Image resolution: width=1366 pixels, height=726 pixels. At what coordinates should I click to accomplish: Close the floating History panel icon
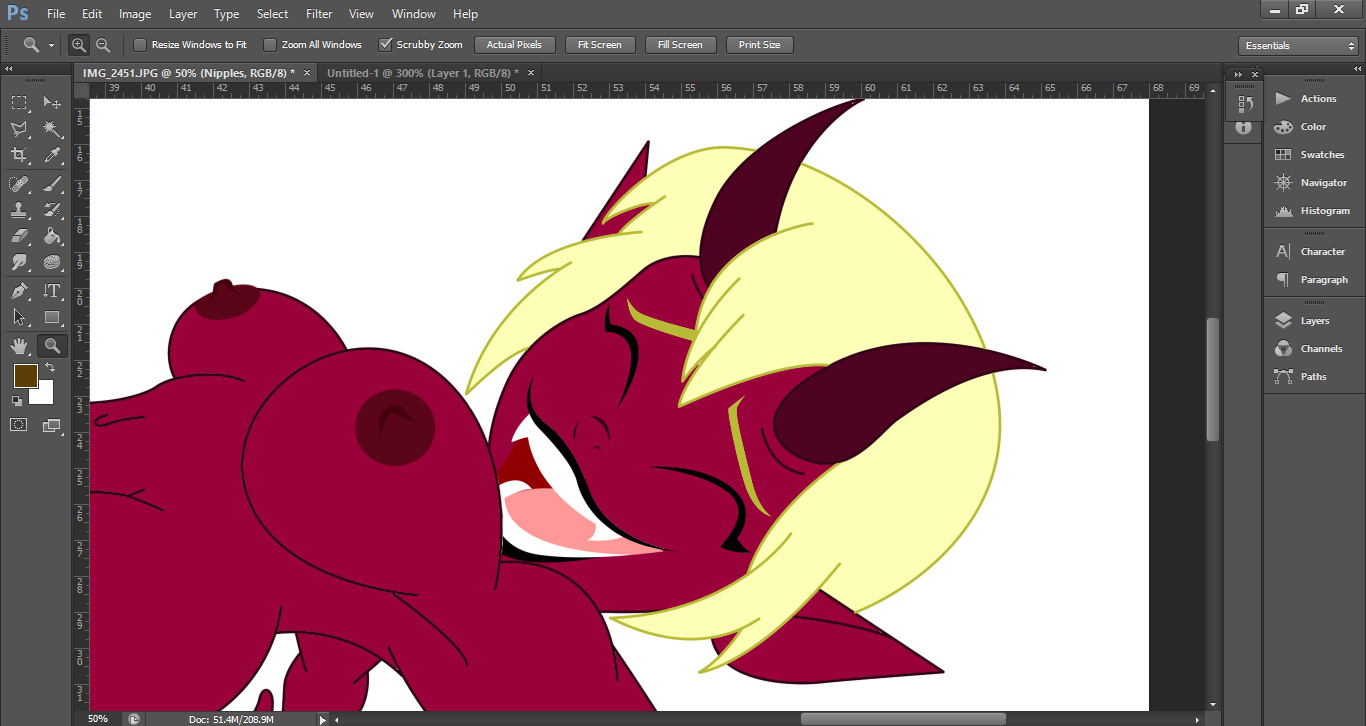tap(1253, 75)
